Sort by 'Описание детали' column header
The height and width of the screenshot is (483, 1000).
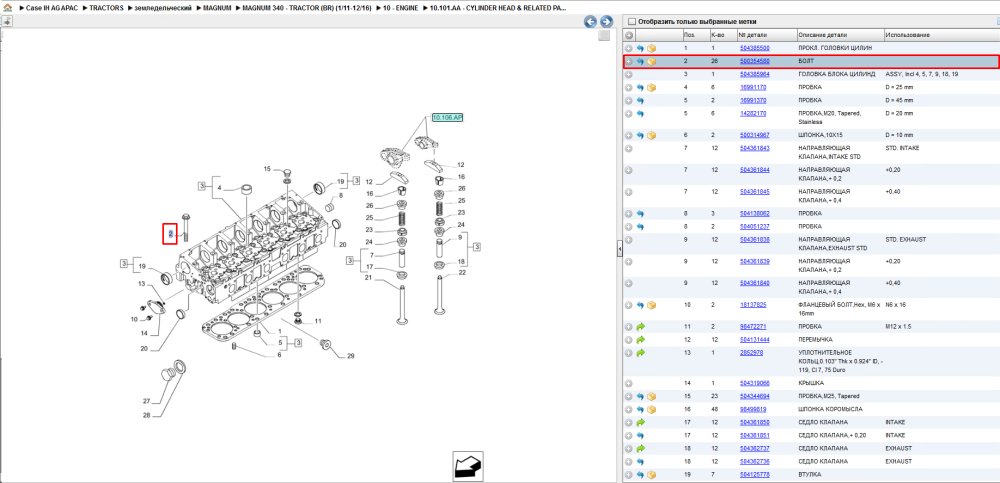pos(823,35)
